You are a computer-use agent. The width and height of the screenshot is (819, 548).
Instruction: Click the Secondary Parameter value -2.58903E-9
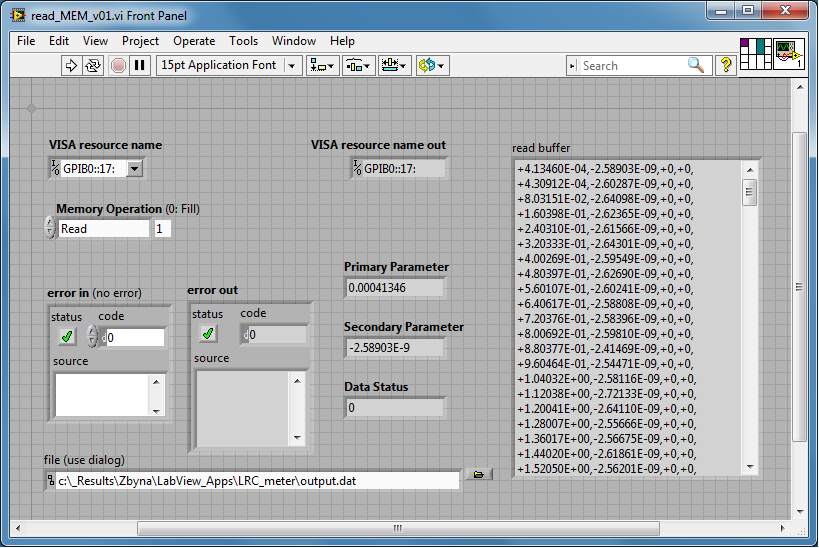(x=394, y=348)
